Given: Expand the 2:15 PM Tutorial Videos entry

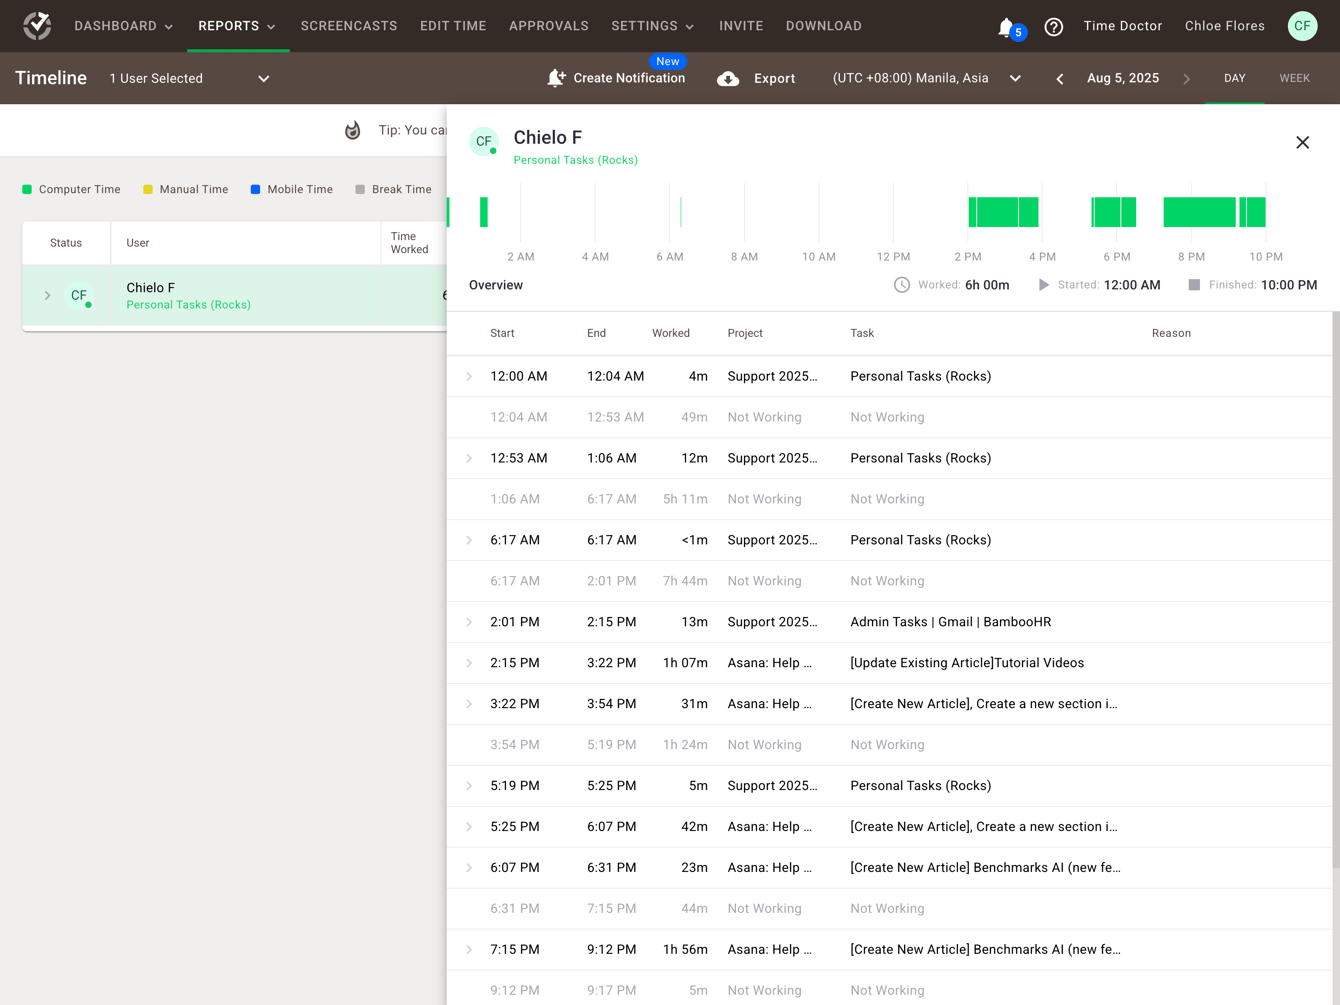Looking at the screenshot, I should click(469, 663).
